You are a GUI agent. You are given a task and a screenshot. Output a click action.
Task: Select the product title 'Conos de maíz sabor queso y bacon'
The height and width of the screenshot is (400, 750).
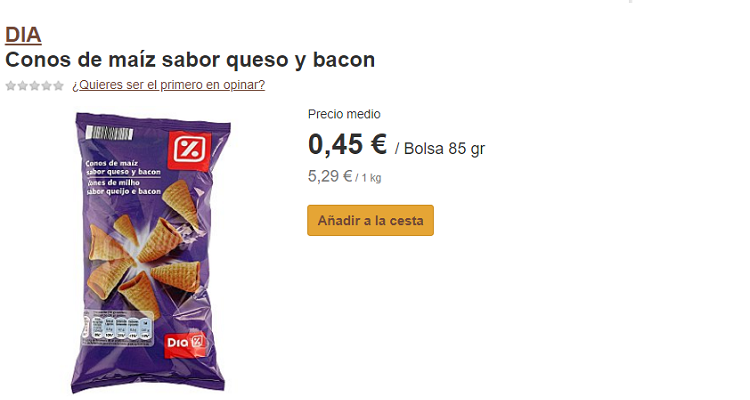pos(190,60)
